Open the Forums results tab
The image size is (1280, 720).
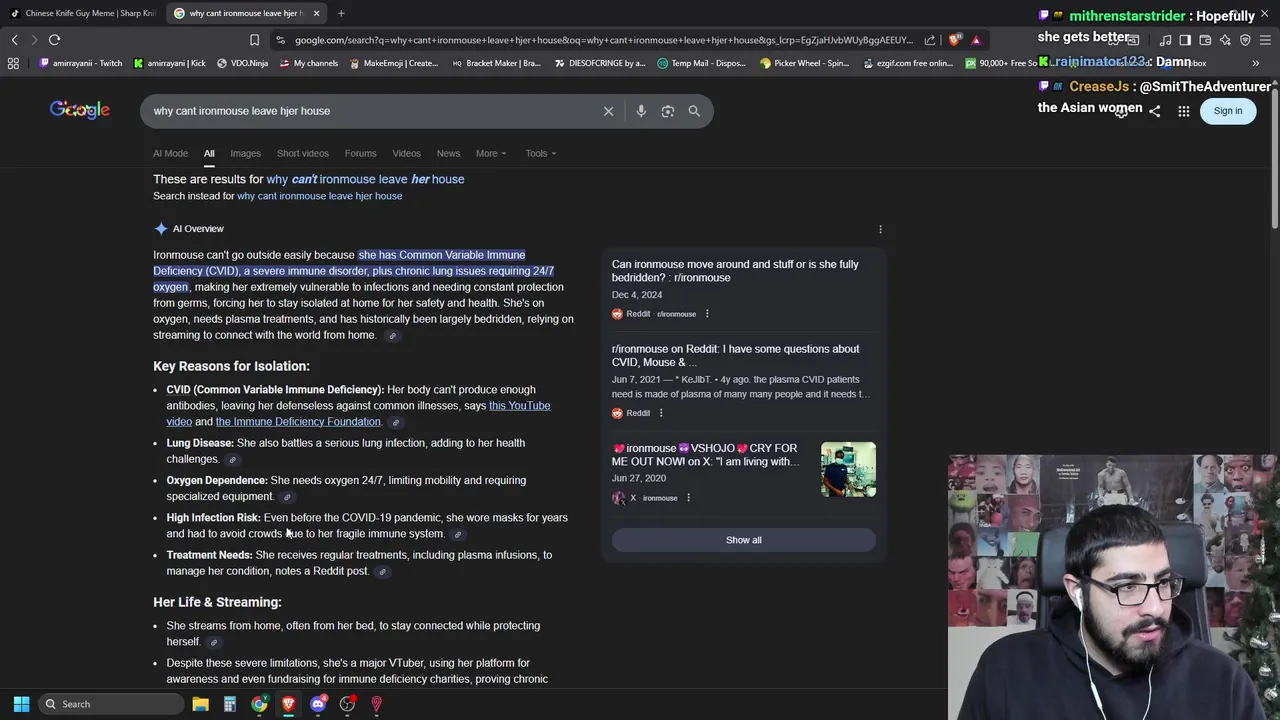click(x=360, y=153)
